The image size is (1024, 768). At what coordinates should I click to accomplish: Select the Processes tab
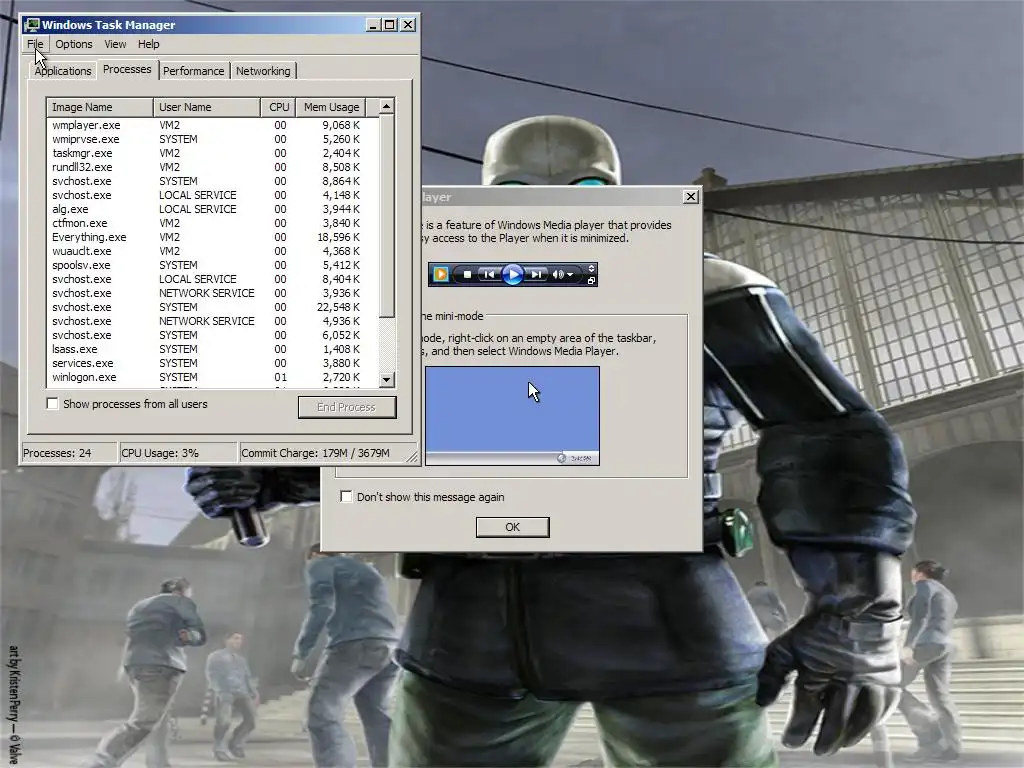click(x=127, y=69)
